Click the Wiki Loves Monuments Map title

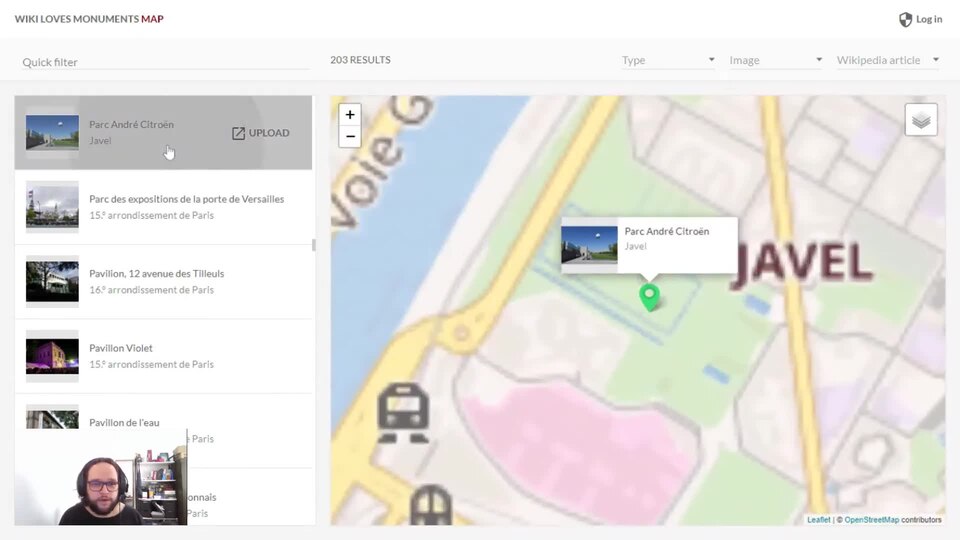click(x=89, y=19)
